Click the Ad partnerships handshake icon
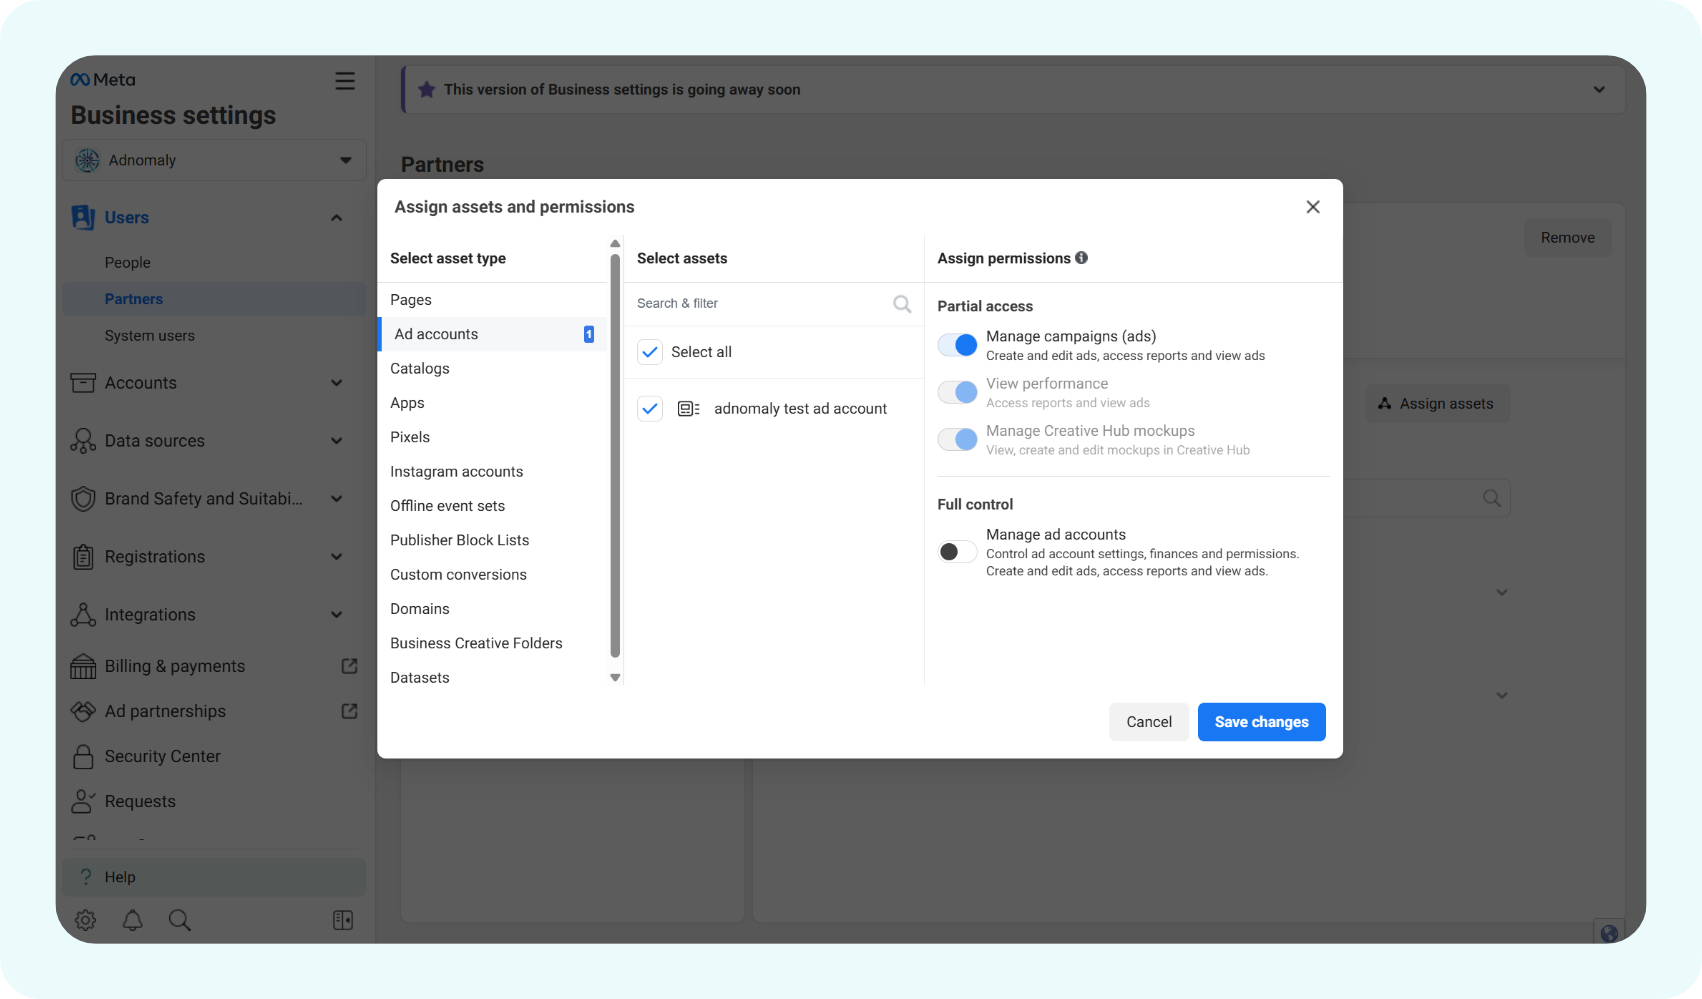 [x=83, y=711]
